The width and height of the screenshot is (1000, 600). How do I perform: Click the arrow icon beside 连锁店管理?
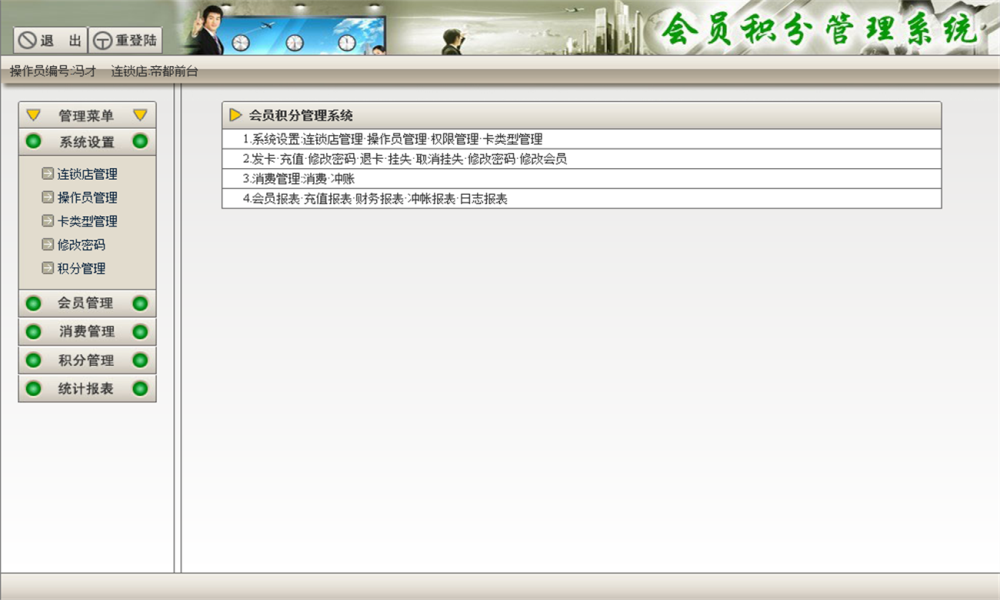click(47, 173)
